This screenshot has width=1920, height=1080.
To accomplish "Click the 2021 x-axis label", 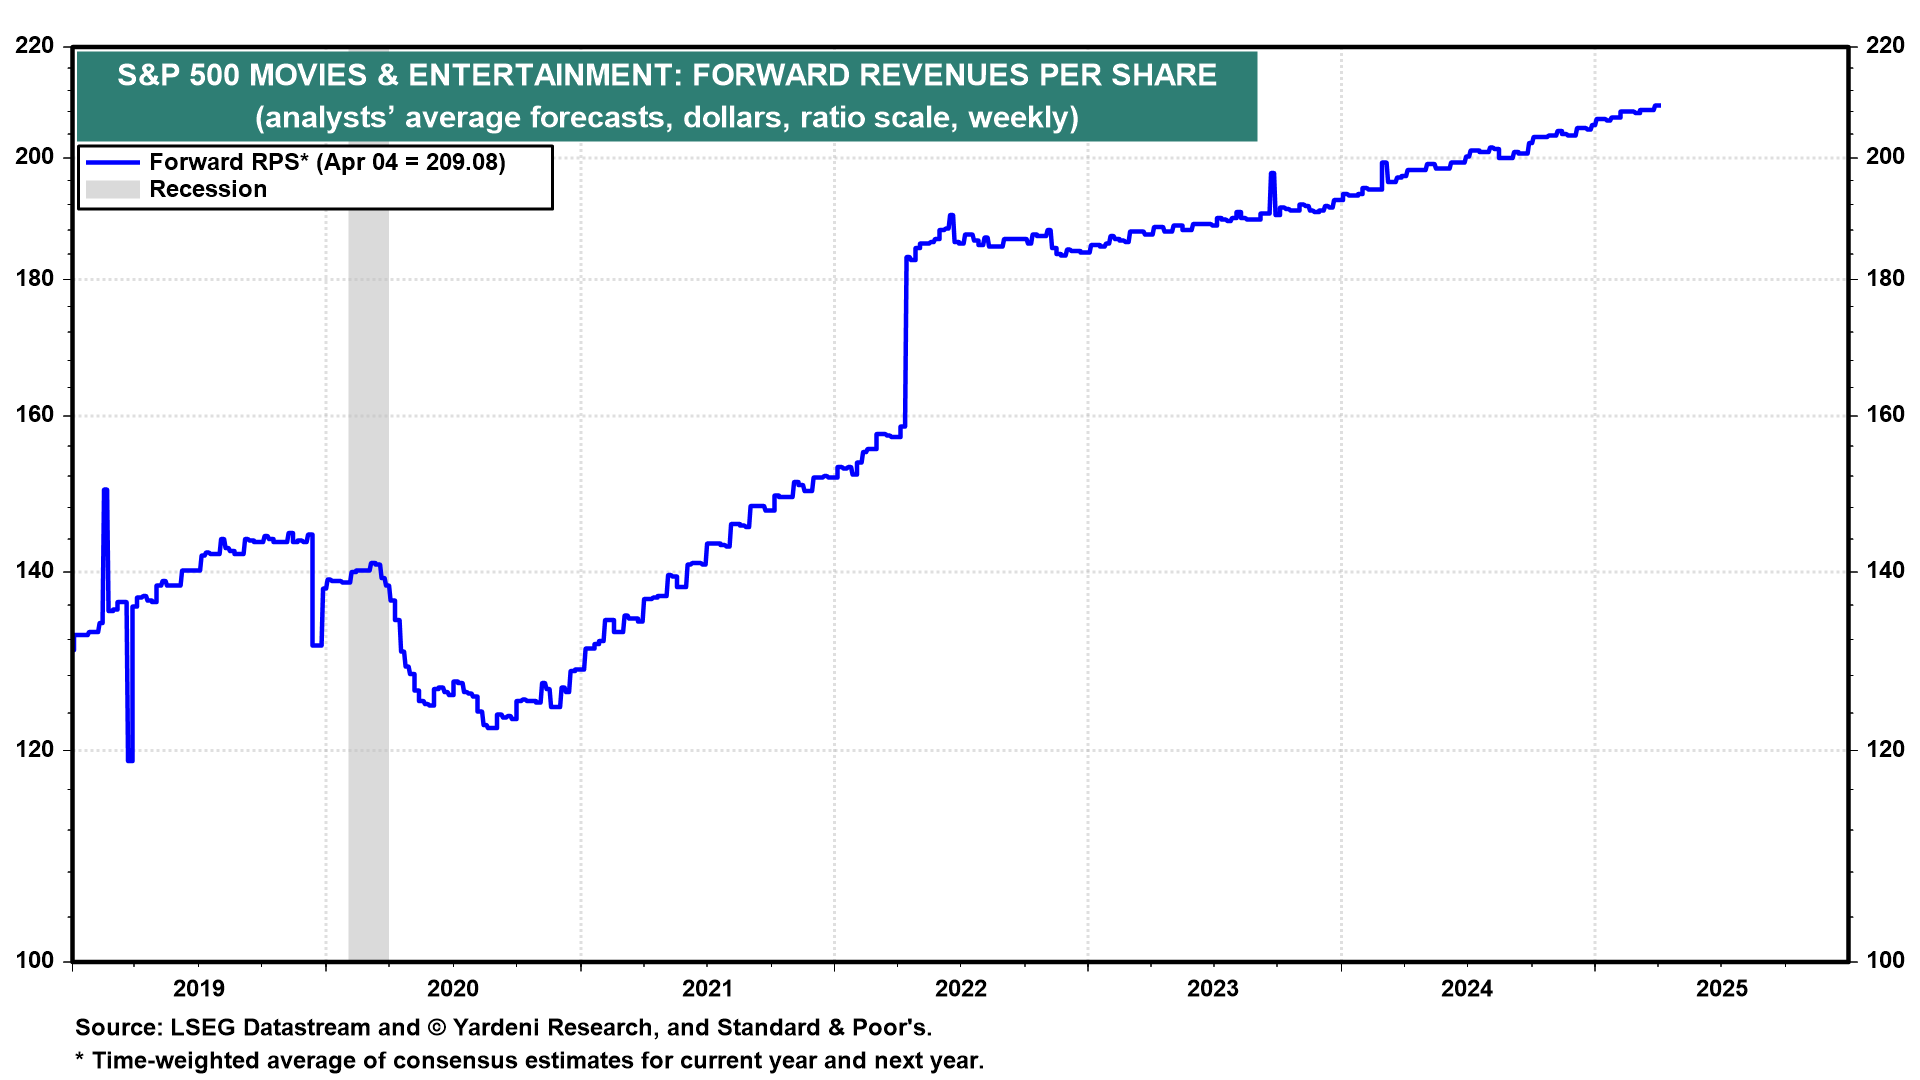I will [x=707, y=989].
